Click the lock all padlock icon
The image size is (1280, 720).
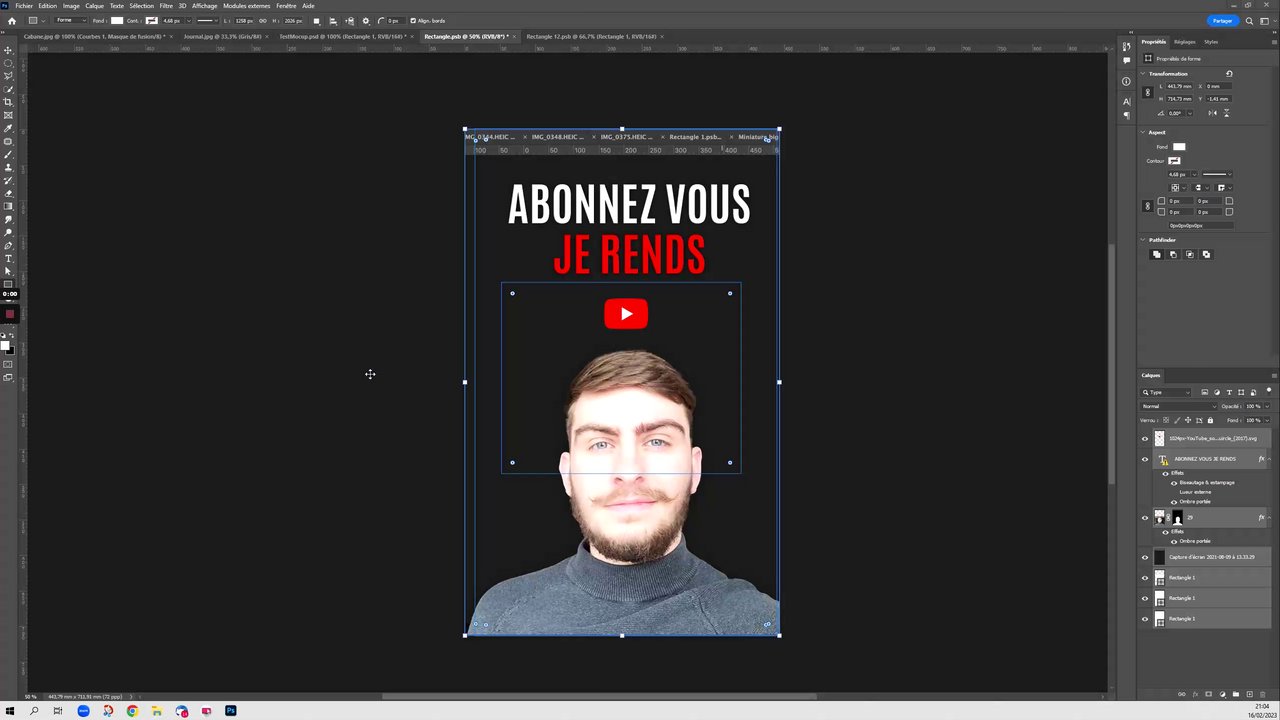(x=1210, y=420)
